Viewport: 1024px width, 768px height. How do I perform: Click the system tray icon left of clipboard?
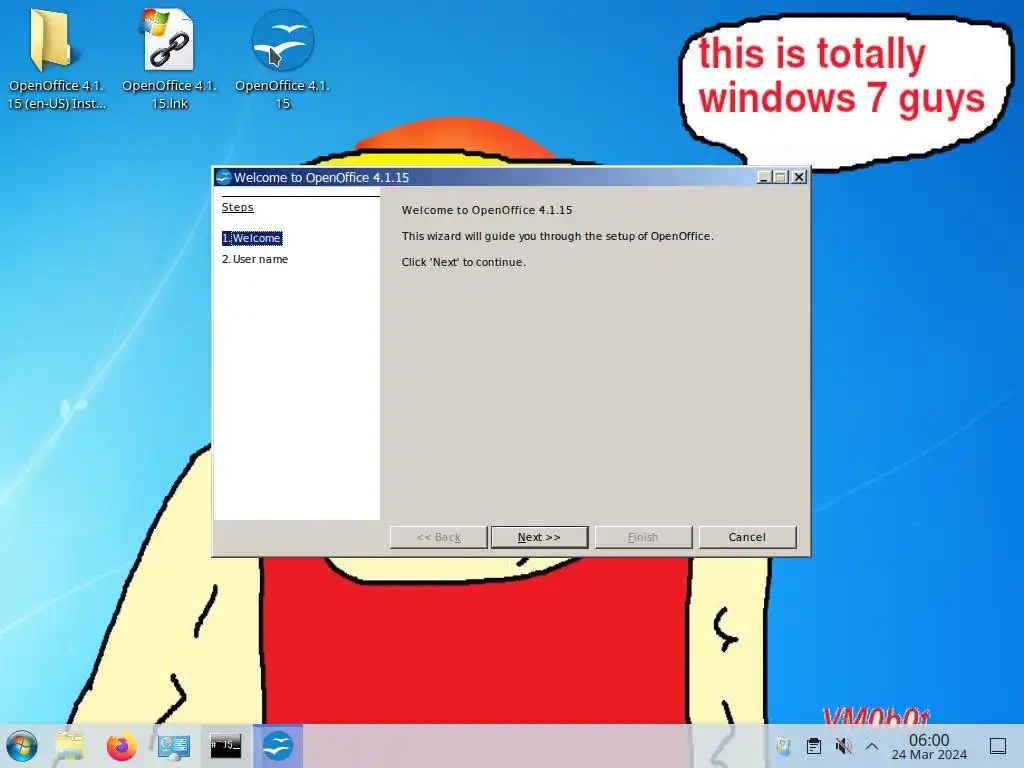(784, 746)
